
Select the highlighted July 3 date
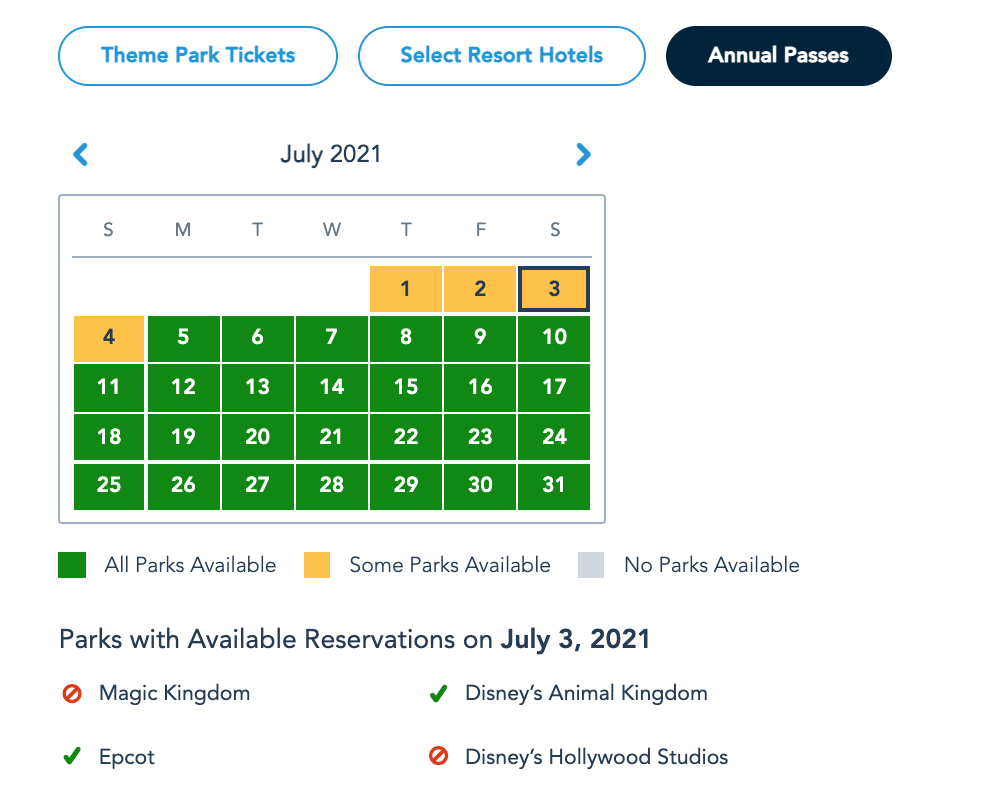[554, 289]
